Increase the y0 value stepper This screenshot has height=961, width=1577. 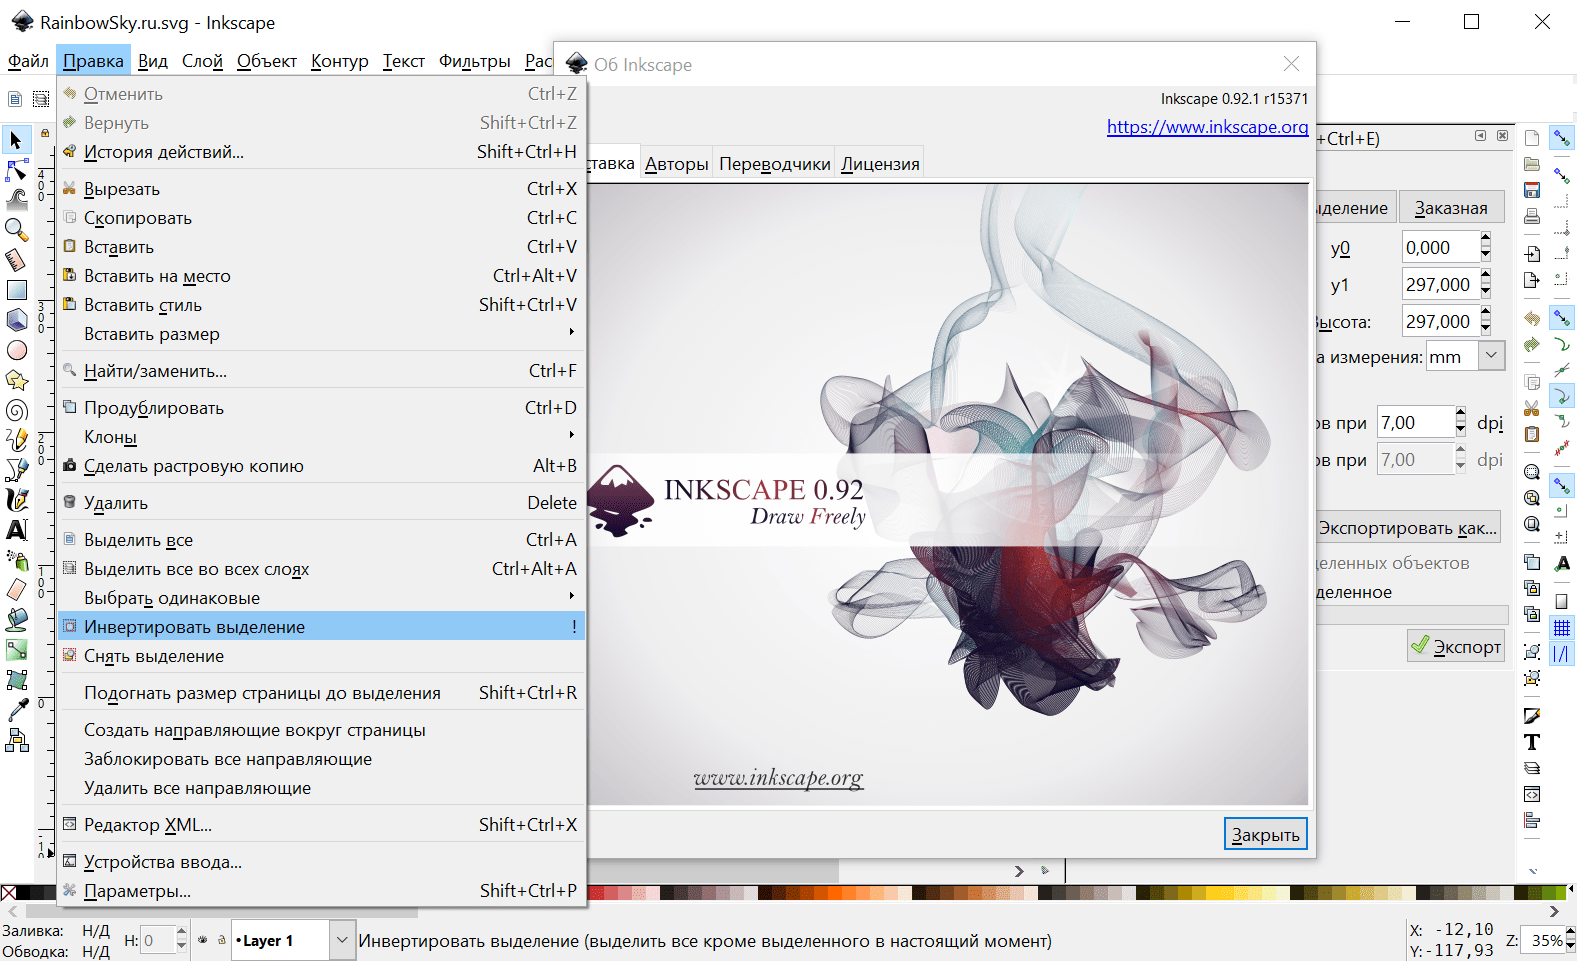click(1486, 240)
